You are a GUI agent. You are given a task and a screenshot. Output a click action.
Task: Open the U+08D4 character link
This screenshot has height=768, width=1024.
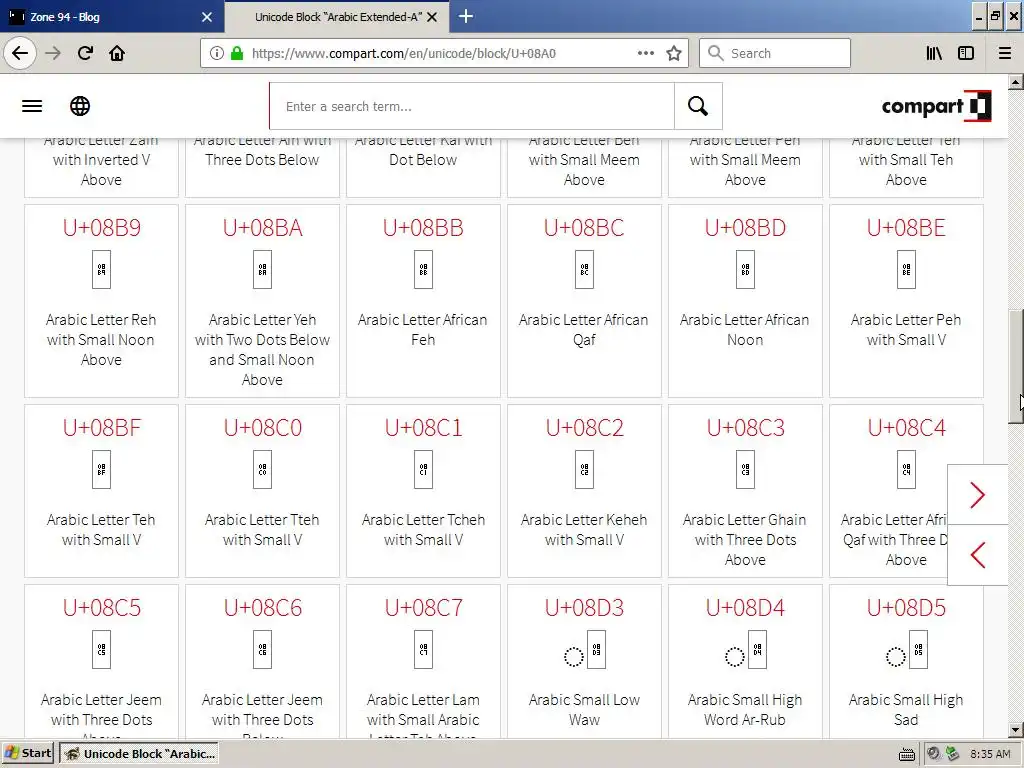(745, 608)
